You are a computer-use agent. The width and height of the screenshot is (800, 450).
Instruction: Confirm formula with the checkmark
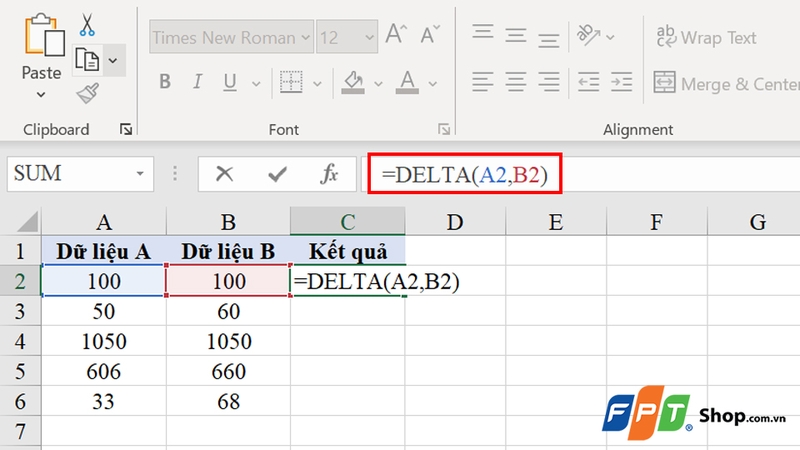point(278,174)
